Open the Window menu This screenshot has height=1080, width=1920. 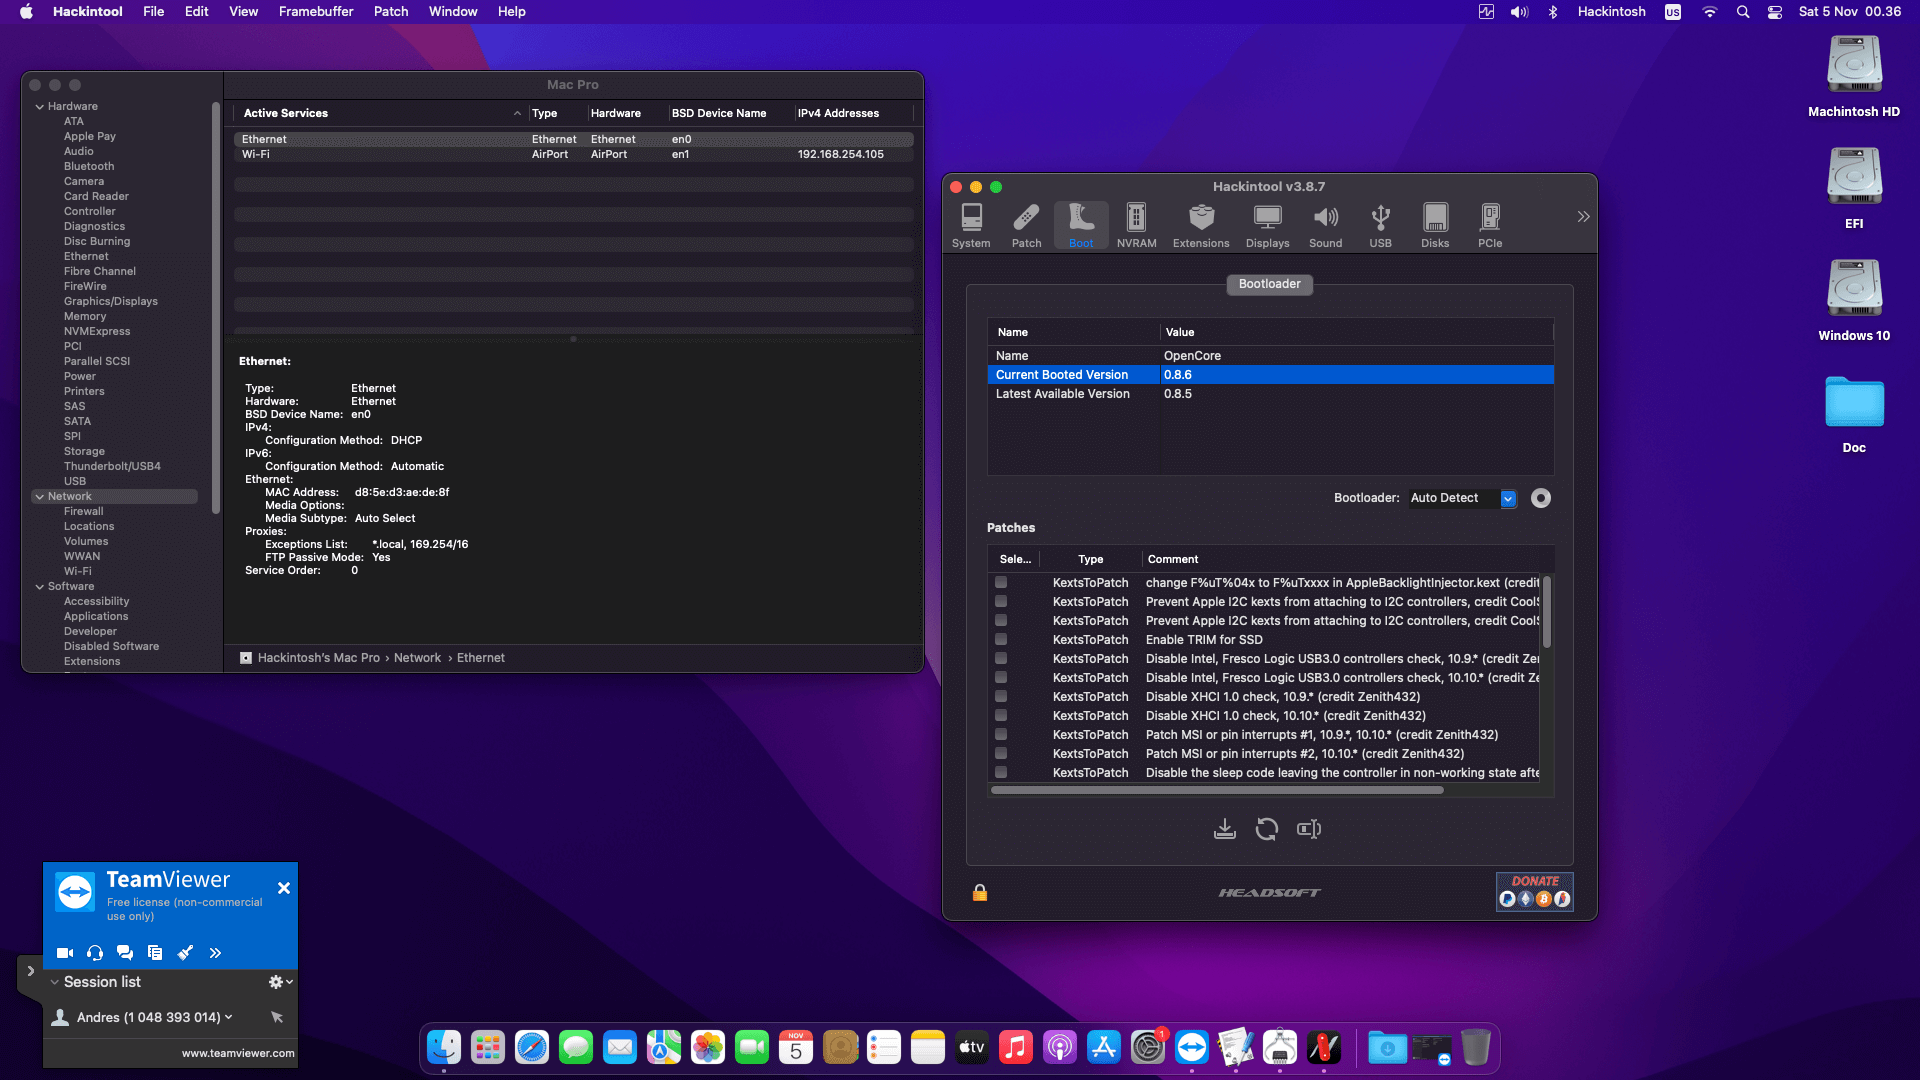453,12
